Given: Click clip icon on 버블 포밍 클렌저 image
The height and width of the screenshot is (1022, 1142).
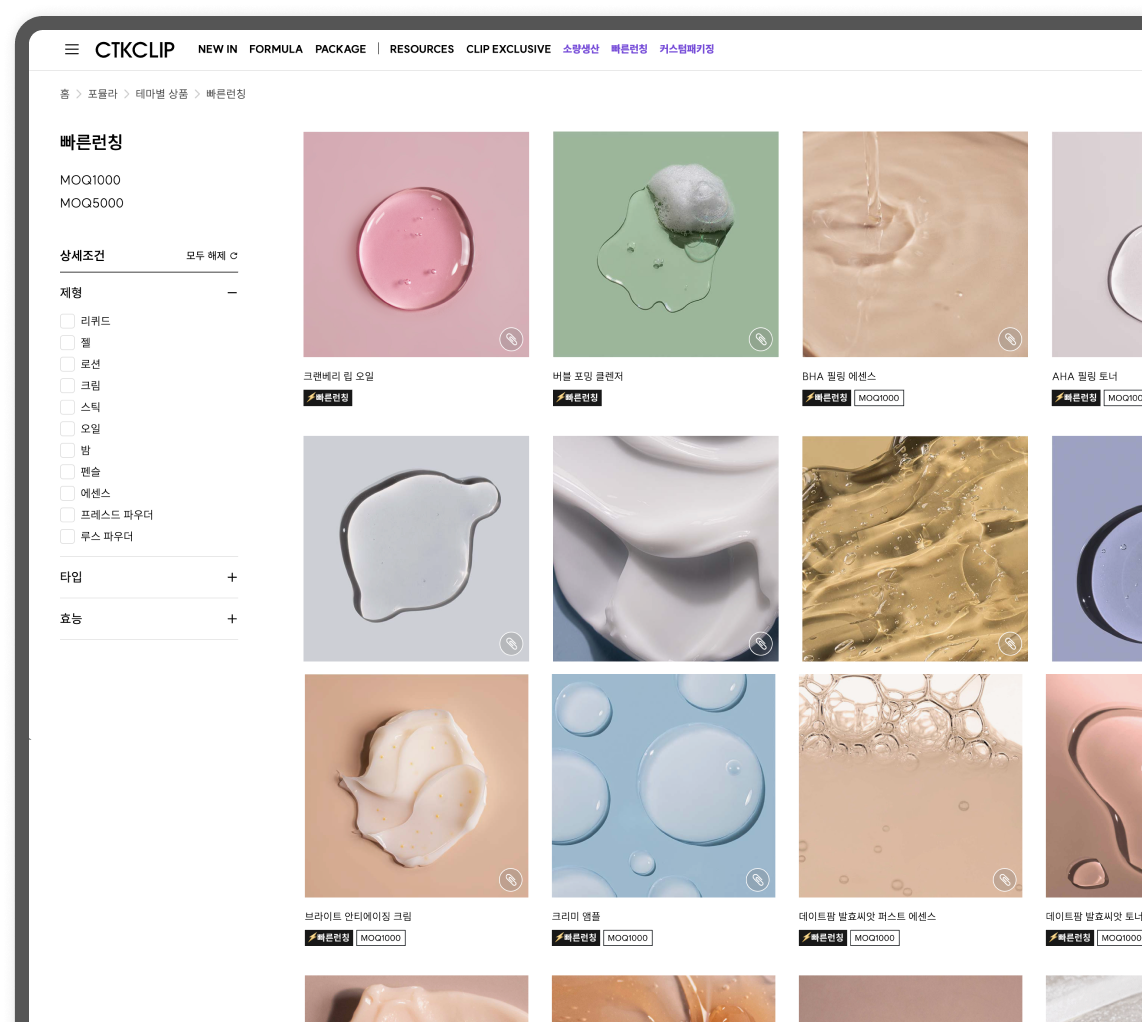Looking at the screenshot, I should coord(760,339).
